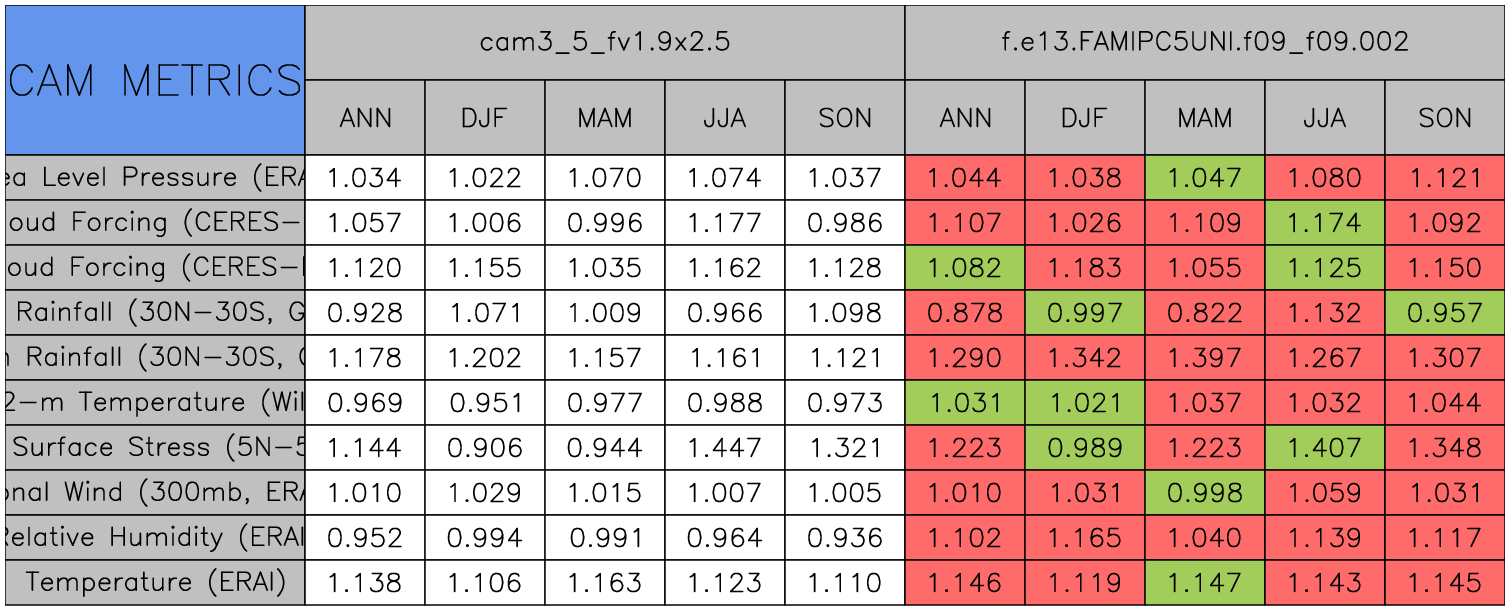The width and height of the screenshot is (1510, 611).
Task: Click the white cell showing 1.447
Action: tap(724, 448)
